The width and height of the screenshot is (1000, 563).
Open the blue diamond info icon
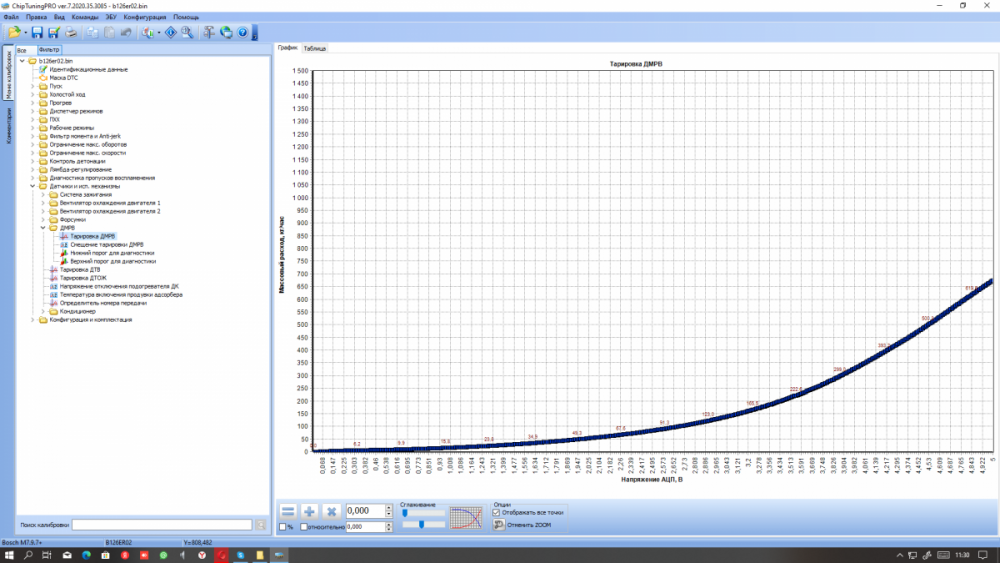[x=170, y=33]
